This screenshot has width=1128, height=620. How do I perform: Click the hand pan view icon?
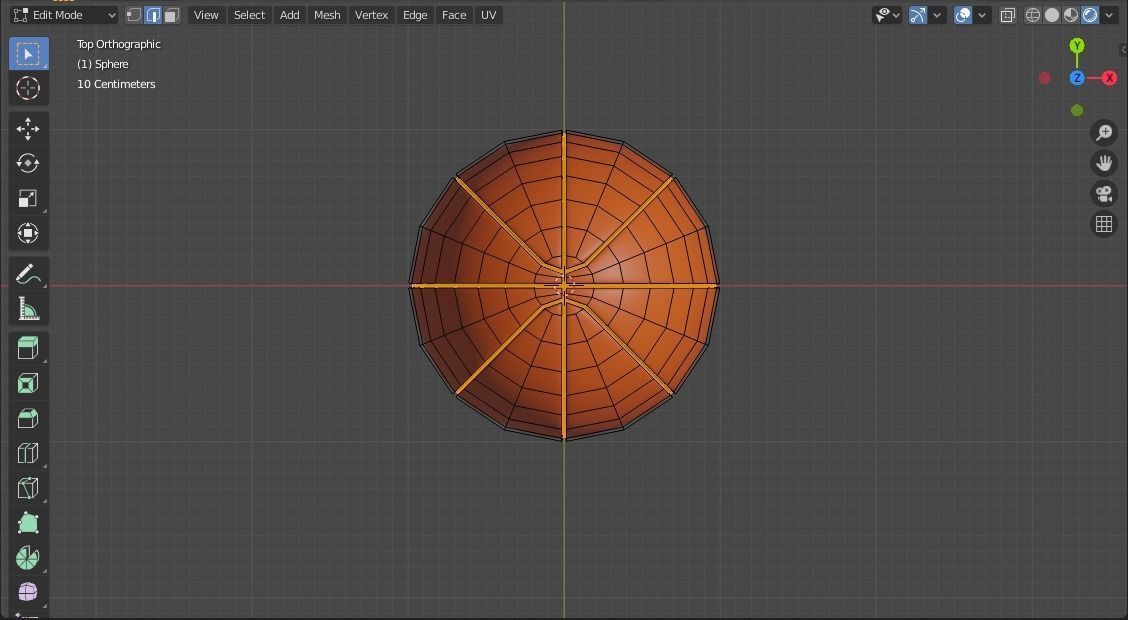[1104, 163]
